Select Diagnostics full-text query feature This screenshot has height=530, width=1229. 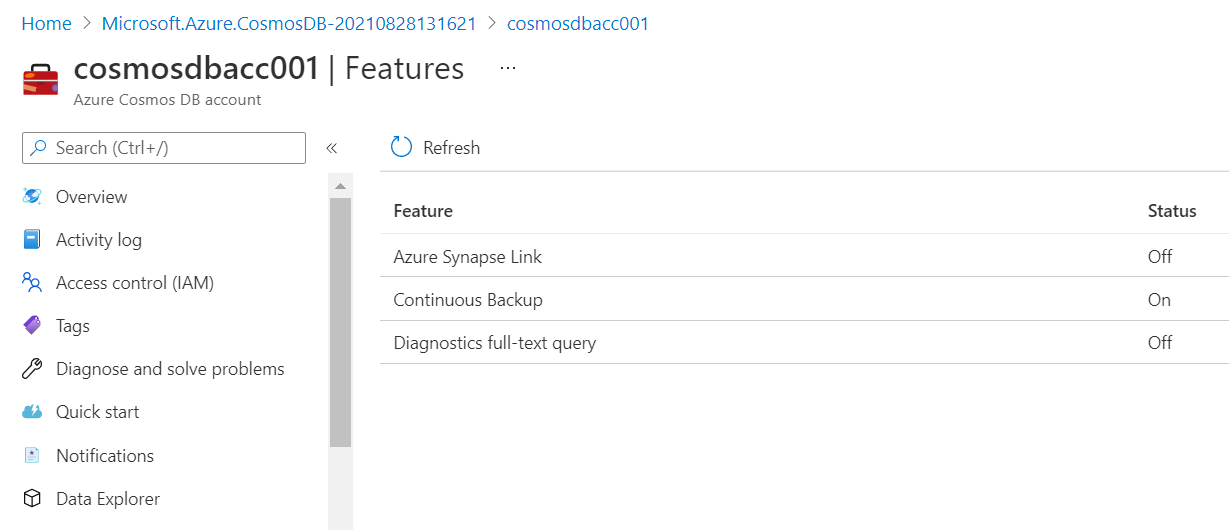[x=494, y=343]
